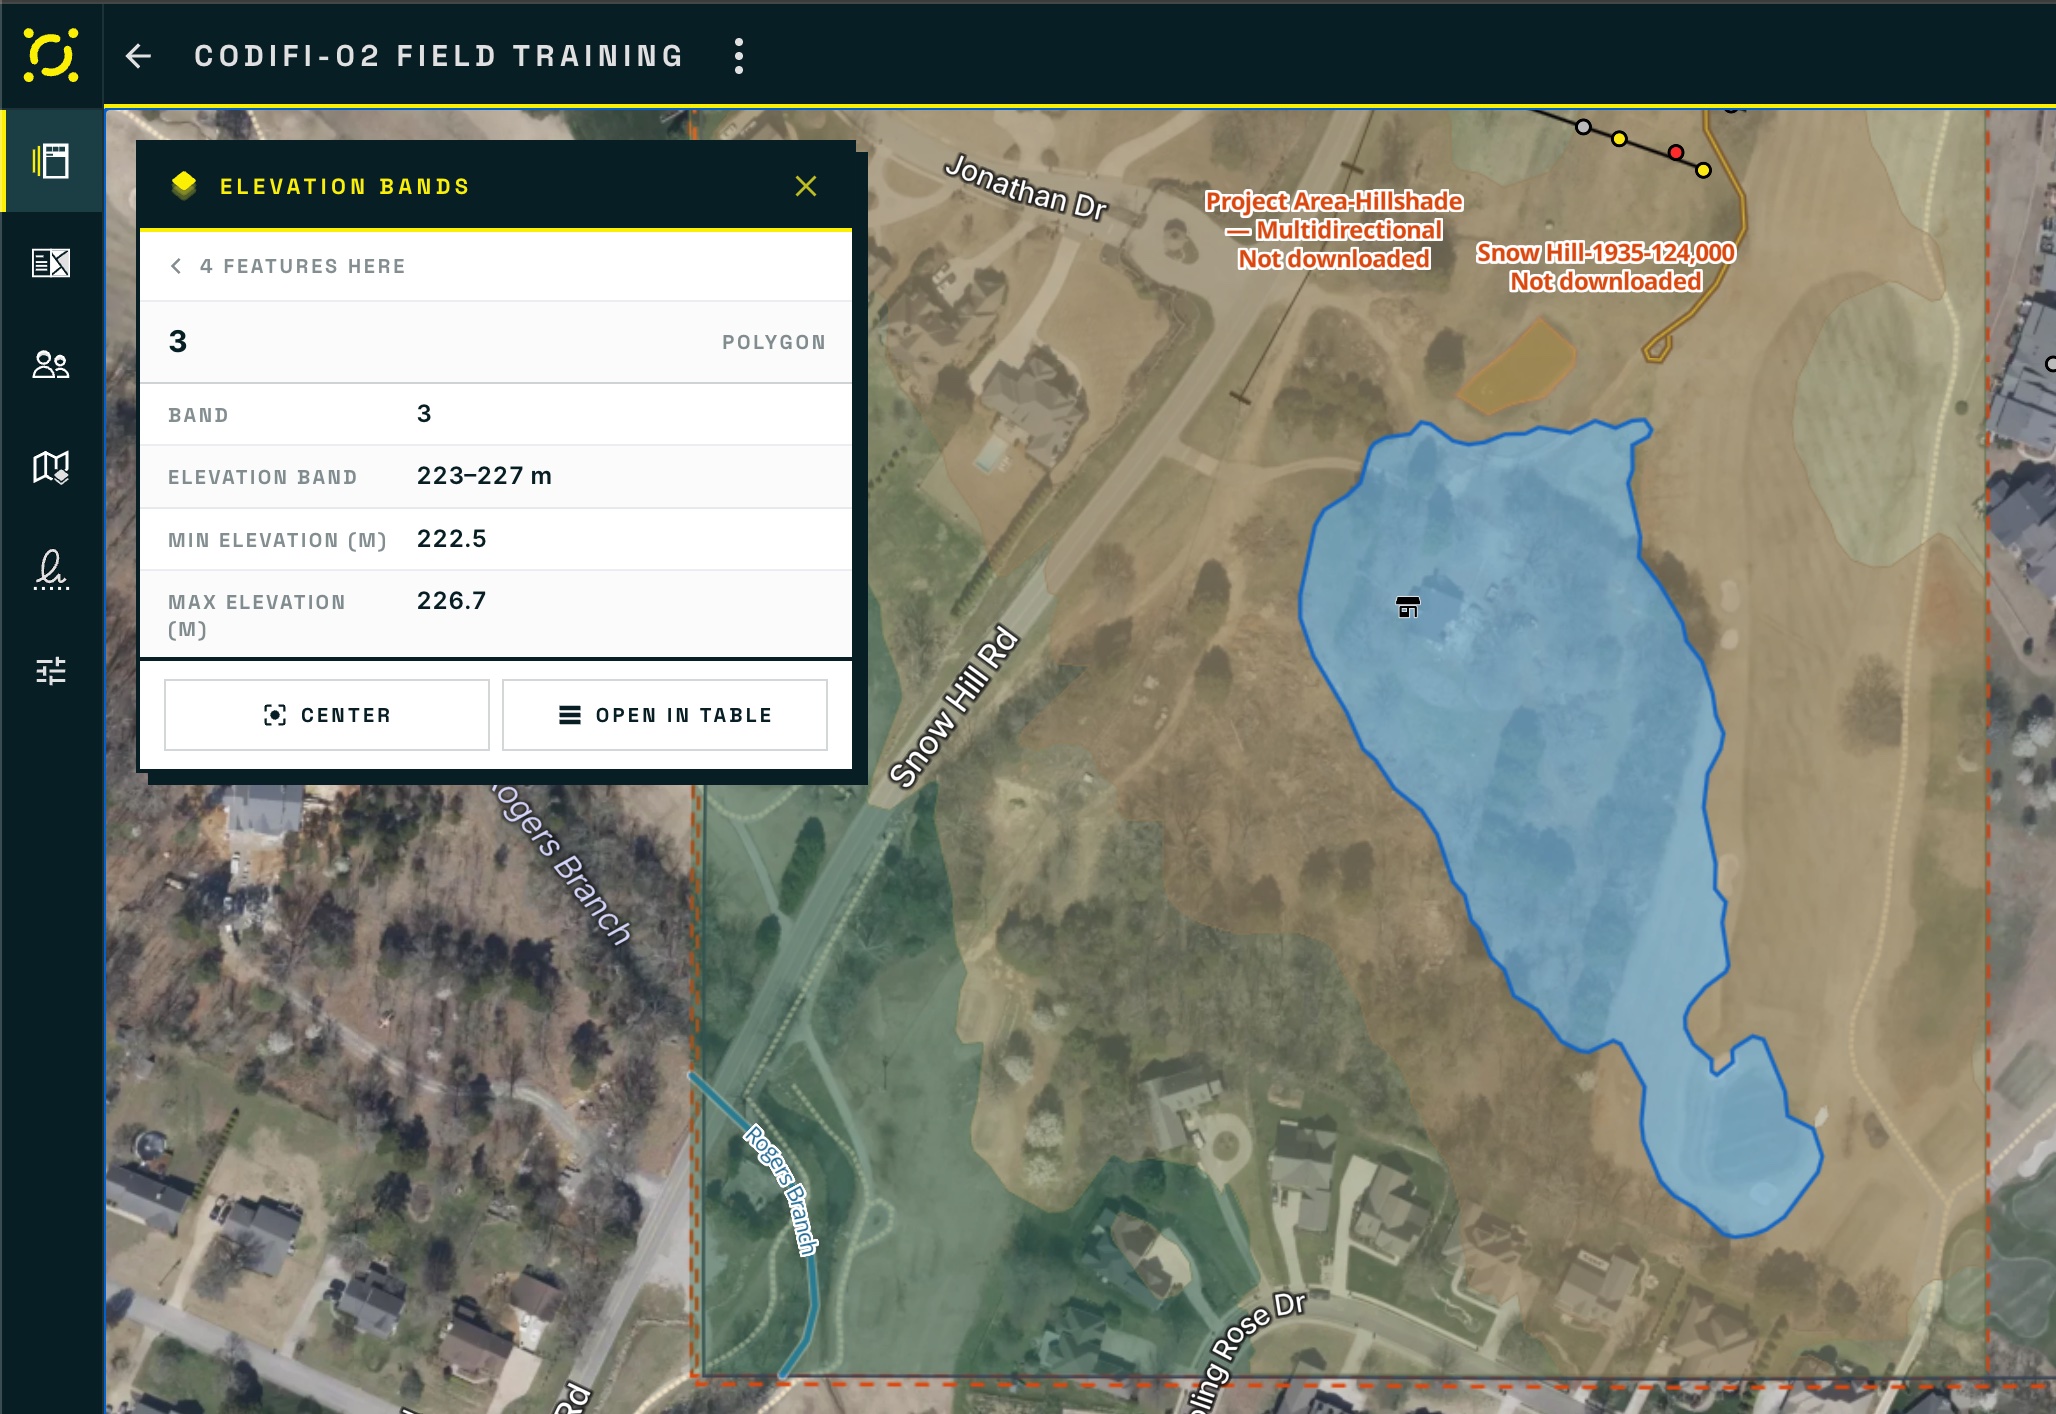The height and width of the screenshot is (1414, 2056).
Task: Open the signature sidebar icon
Action: [51, 569]
